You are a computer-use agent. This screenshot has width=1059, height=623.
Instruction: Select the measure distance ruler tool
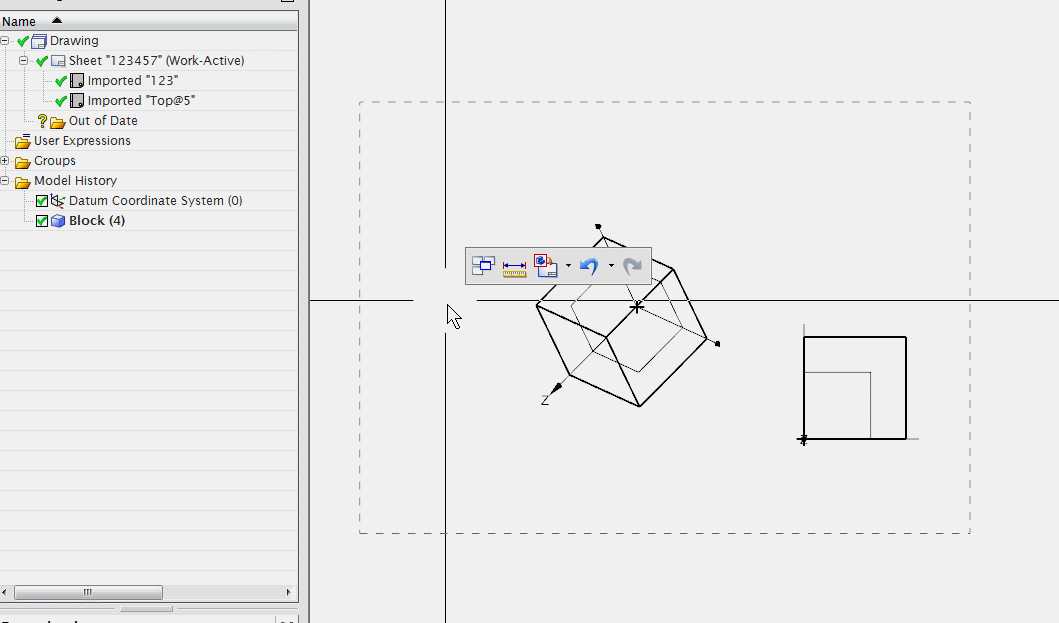coord(514,268)
